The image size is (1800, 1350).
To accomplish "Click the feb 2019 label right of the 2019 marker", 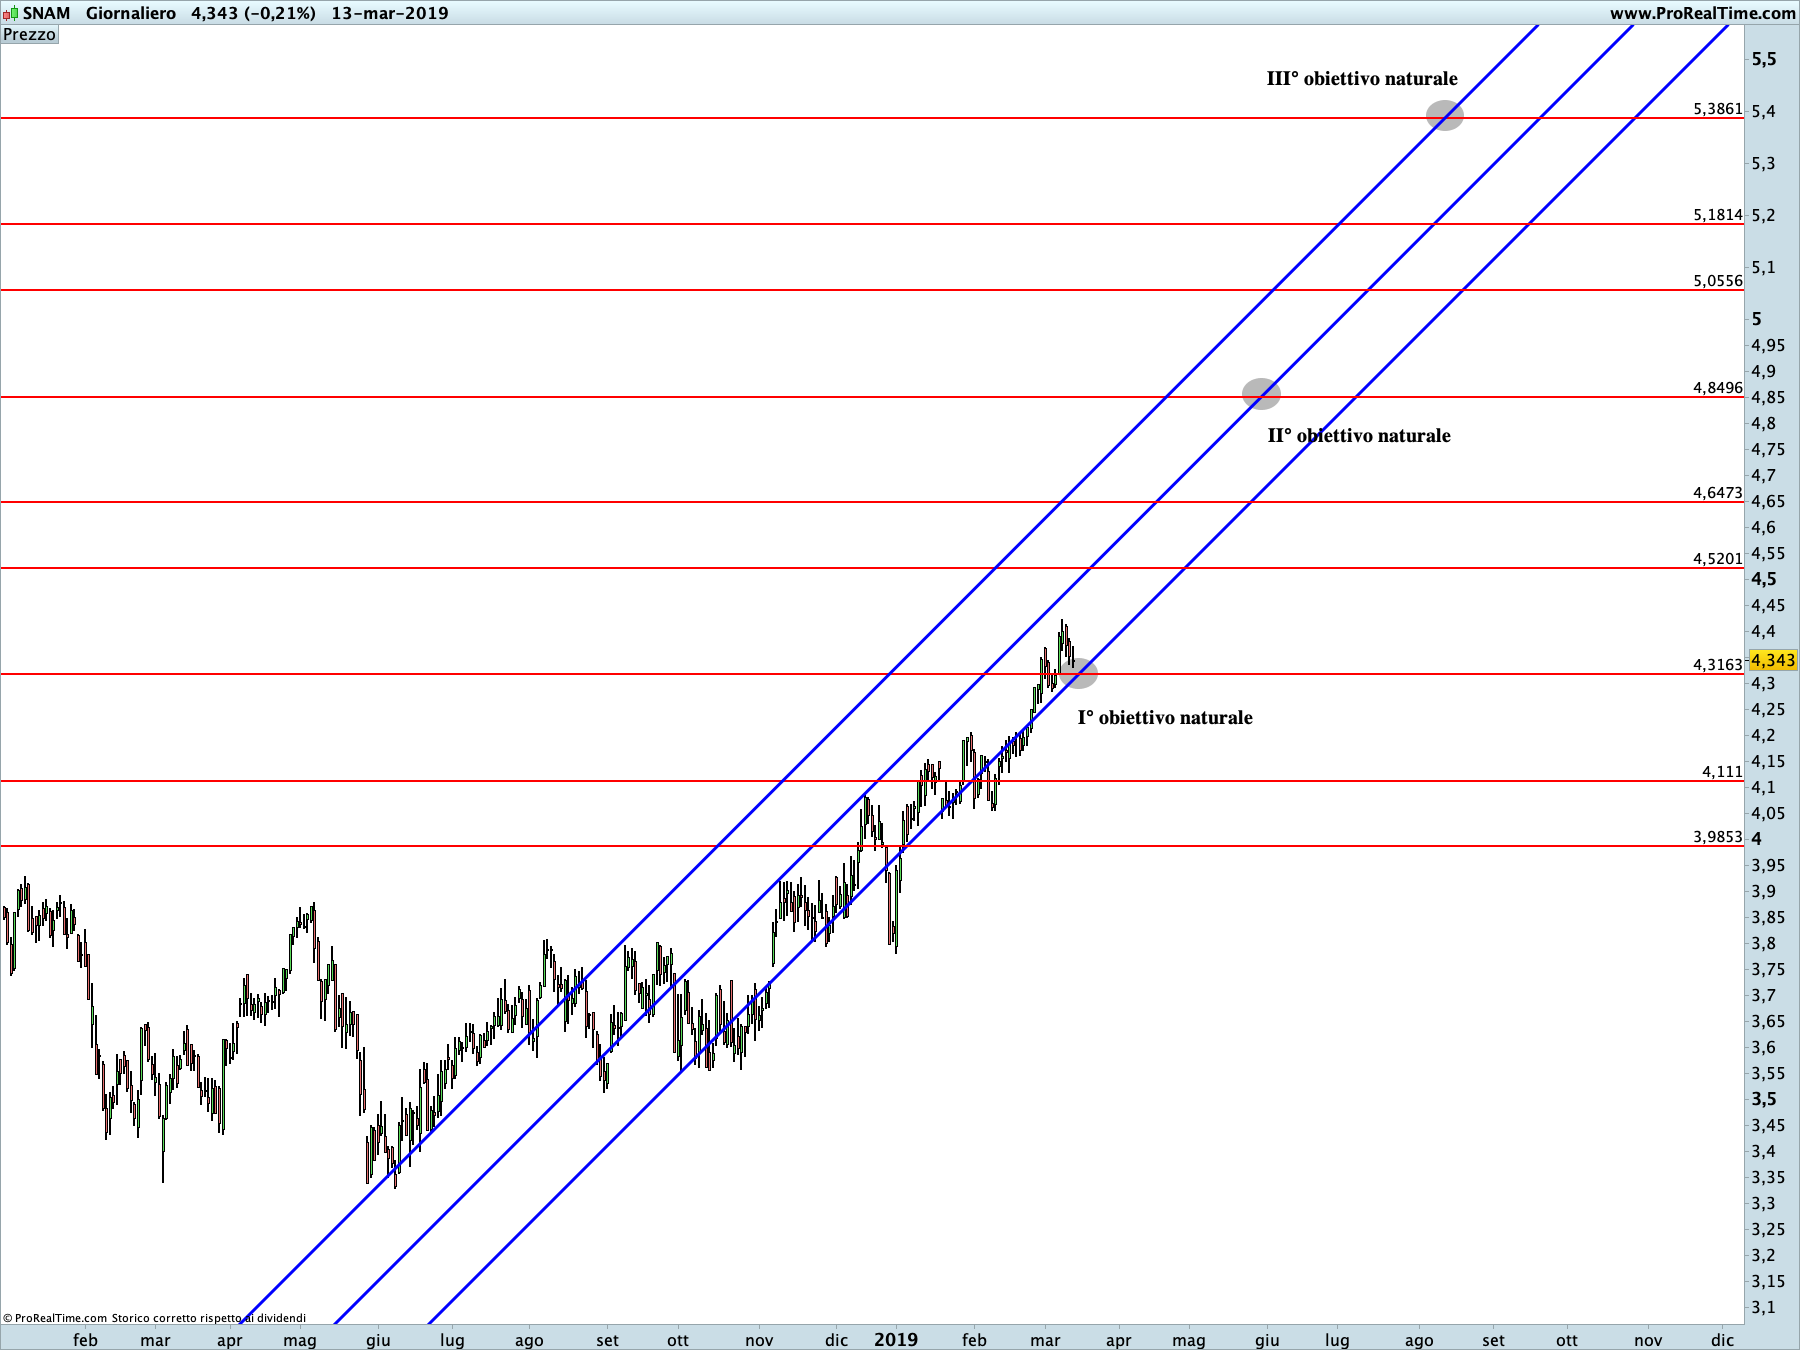I will pyautogui.click(x=974, y=1340).
